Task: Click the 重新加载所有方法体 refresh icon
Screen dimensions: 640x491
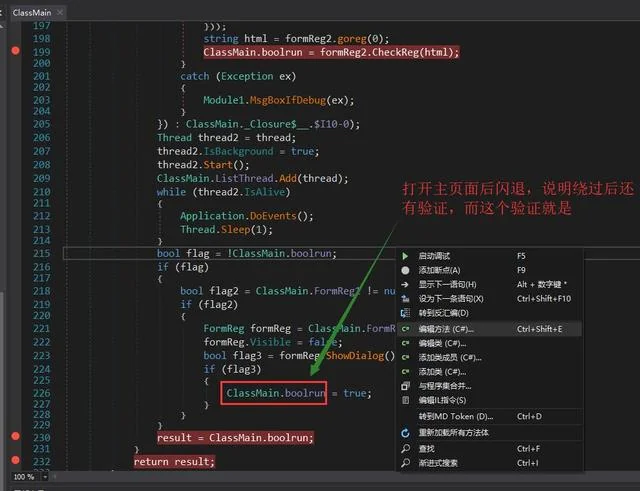Action: pos(405,433)
